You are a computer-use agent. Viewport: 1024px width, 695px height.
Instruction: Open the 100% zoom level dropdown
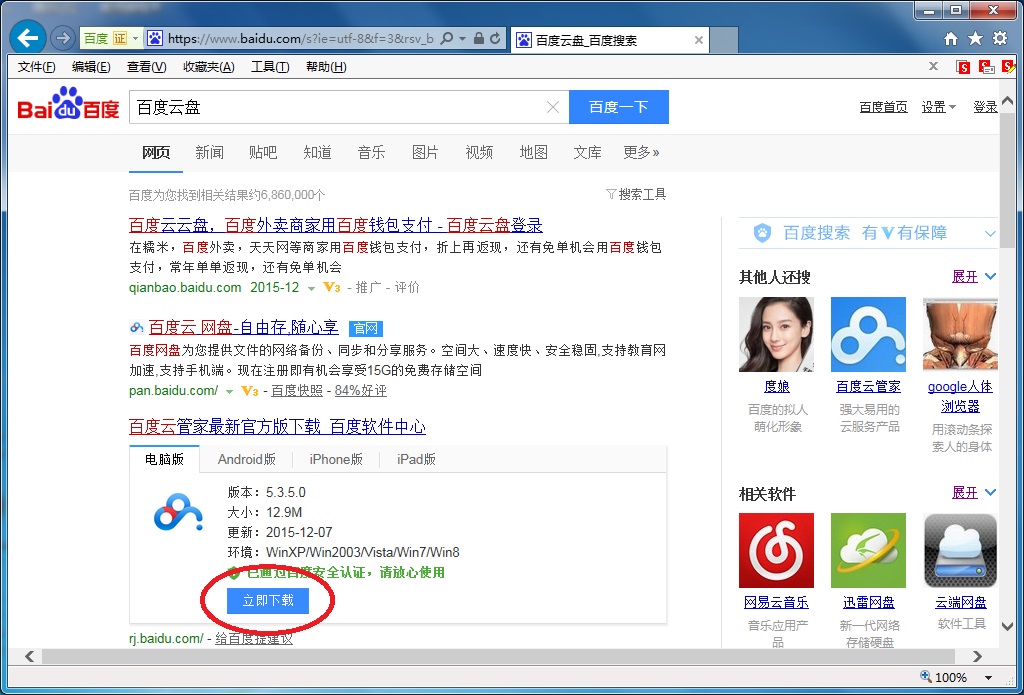988,677
